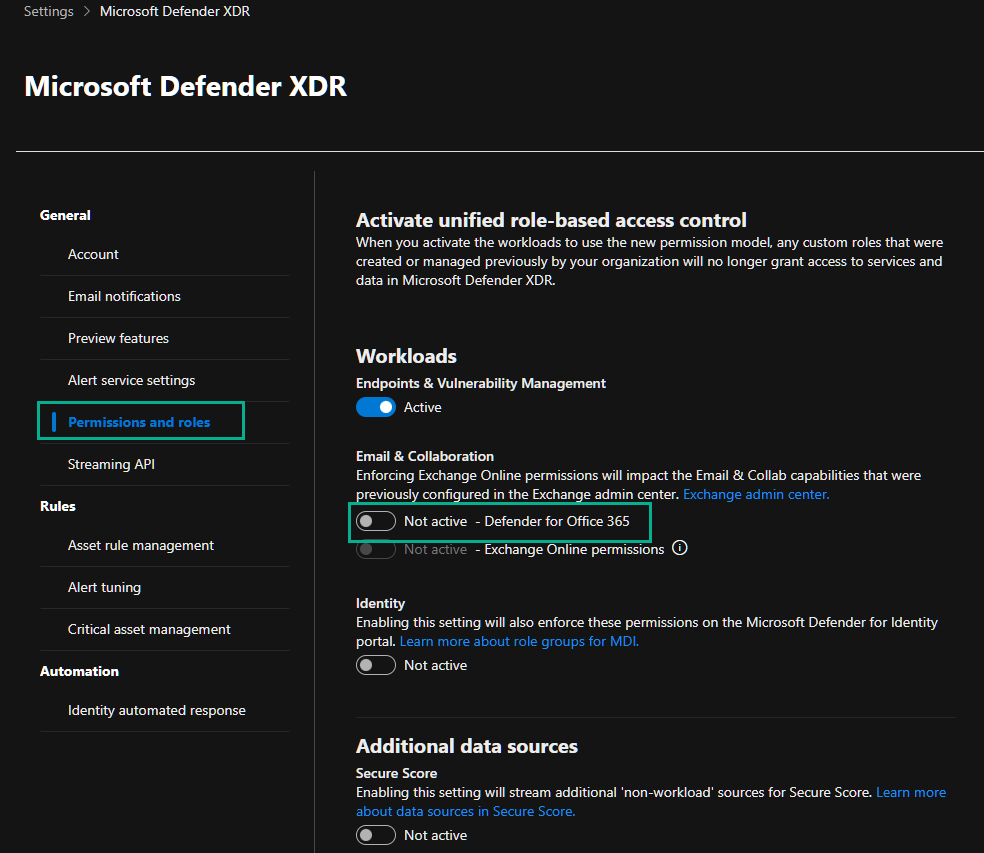The width and height of the screenshot is (984, 853).
Task: Go to Email notifications settings
Action: [124, 296]
